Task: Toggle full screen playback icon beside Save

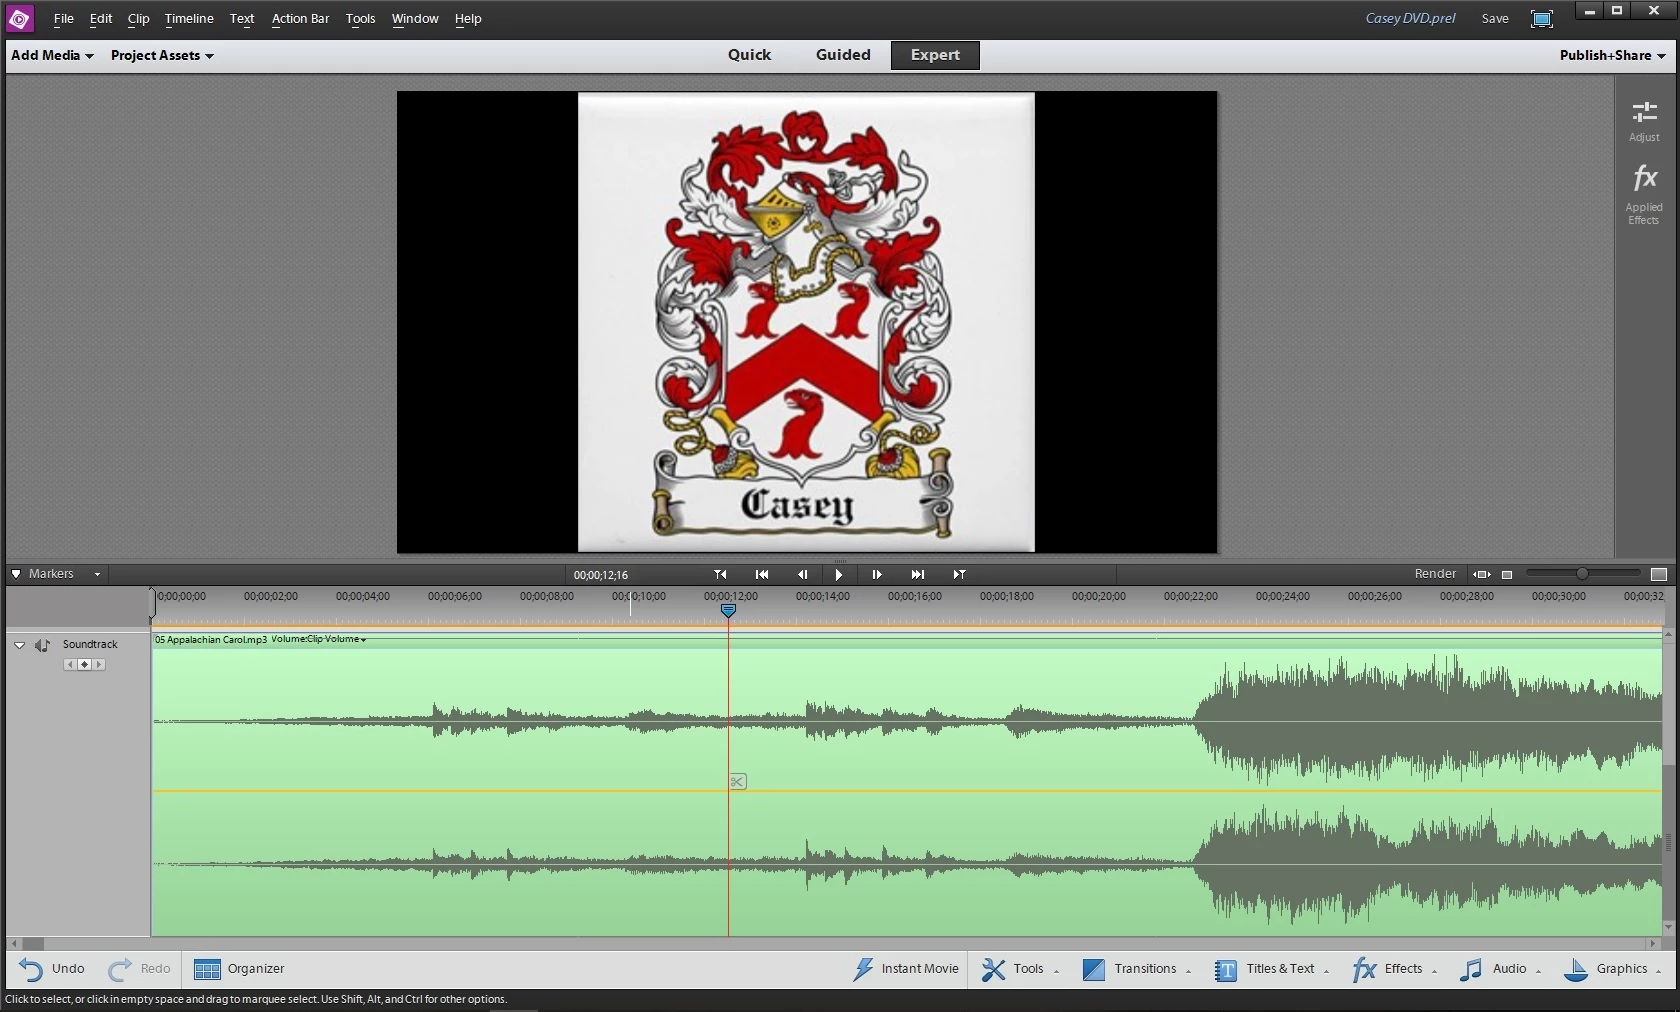Action: click(1542, 18)
